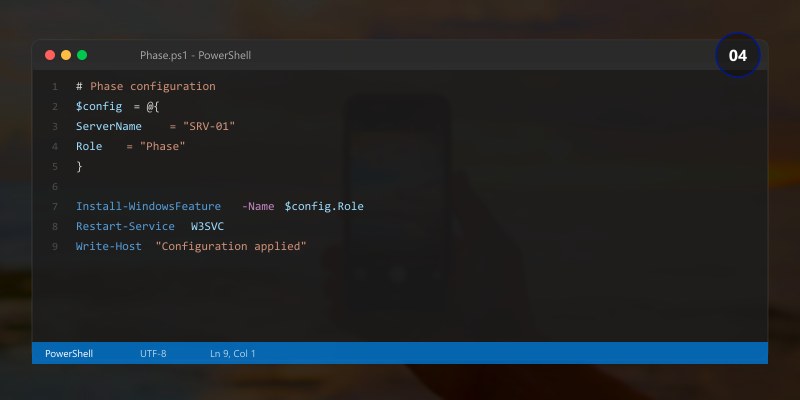Screen dimensions: 800x400
Task: Open the UTF-8 encoding selector
Action: click(153, 353)
